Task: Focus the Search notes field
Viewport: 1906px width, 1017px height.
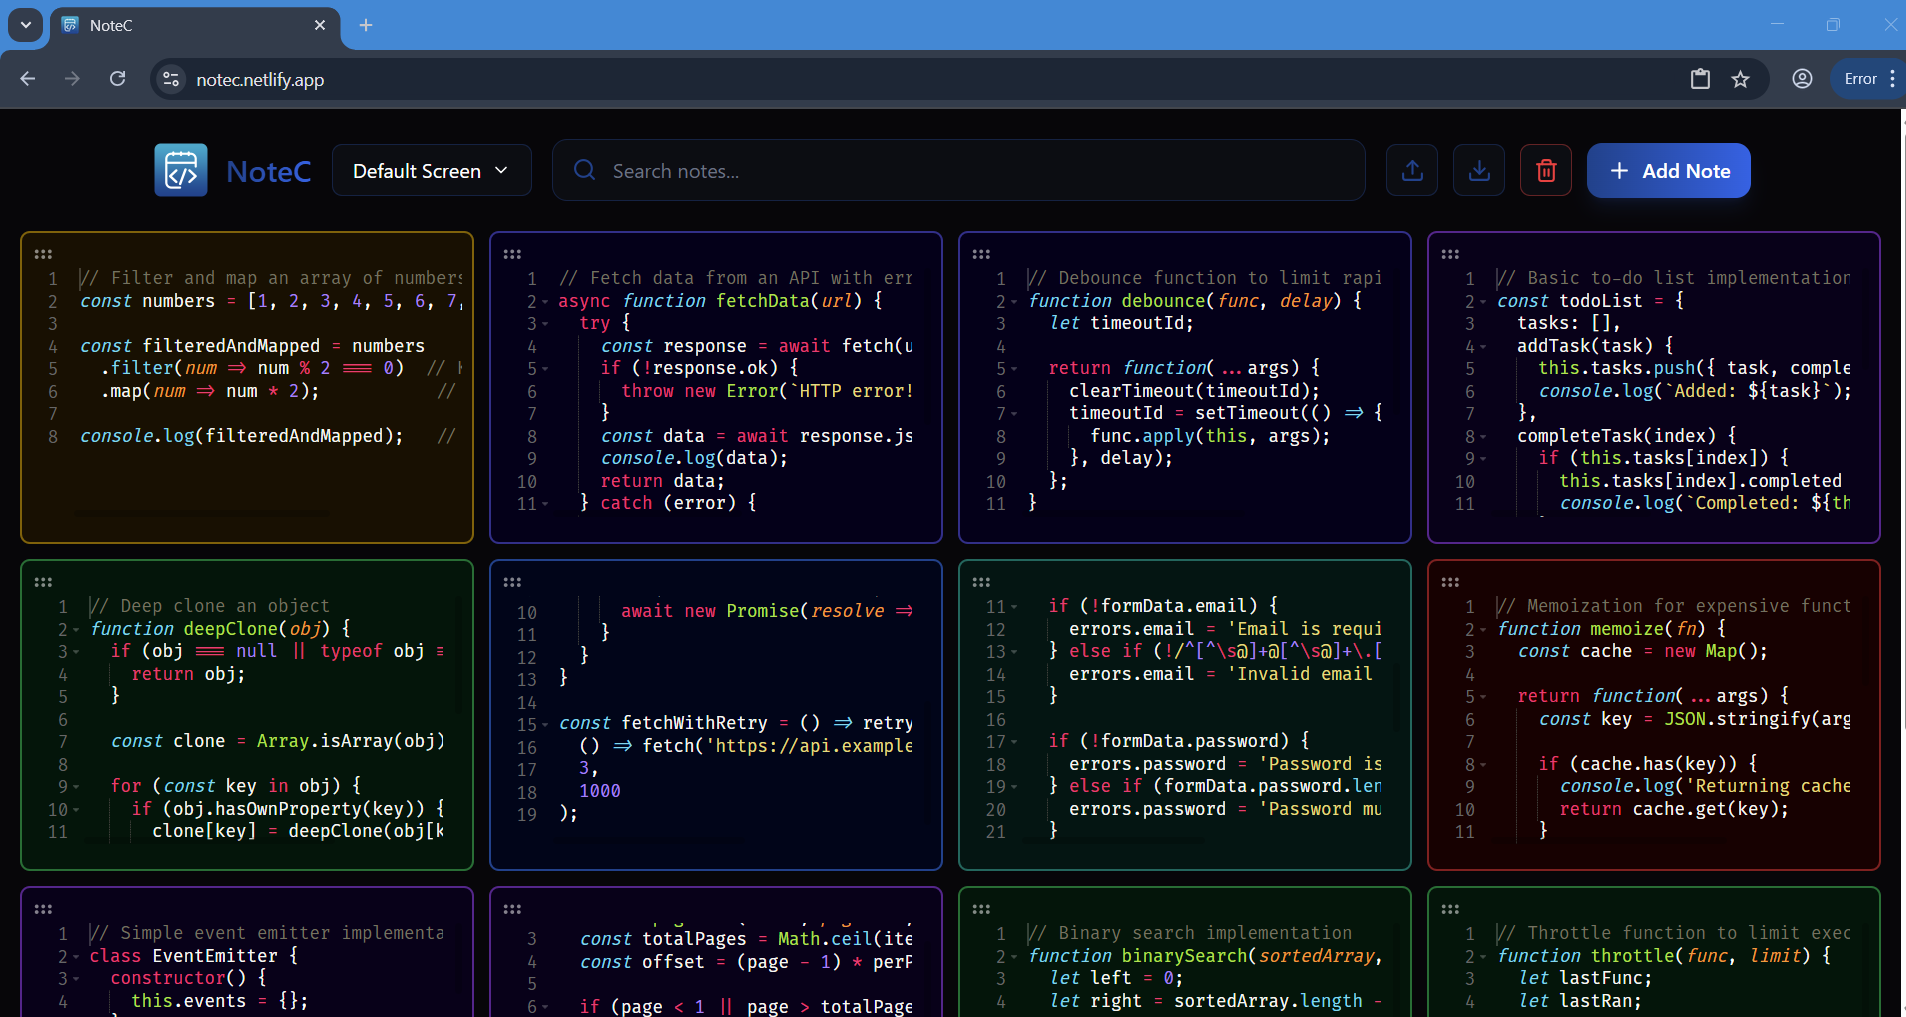Action: tap(958, 171)
